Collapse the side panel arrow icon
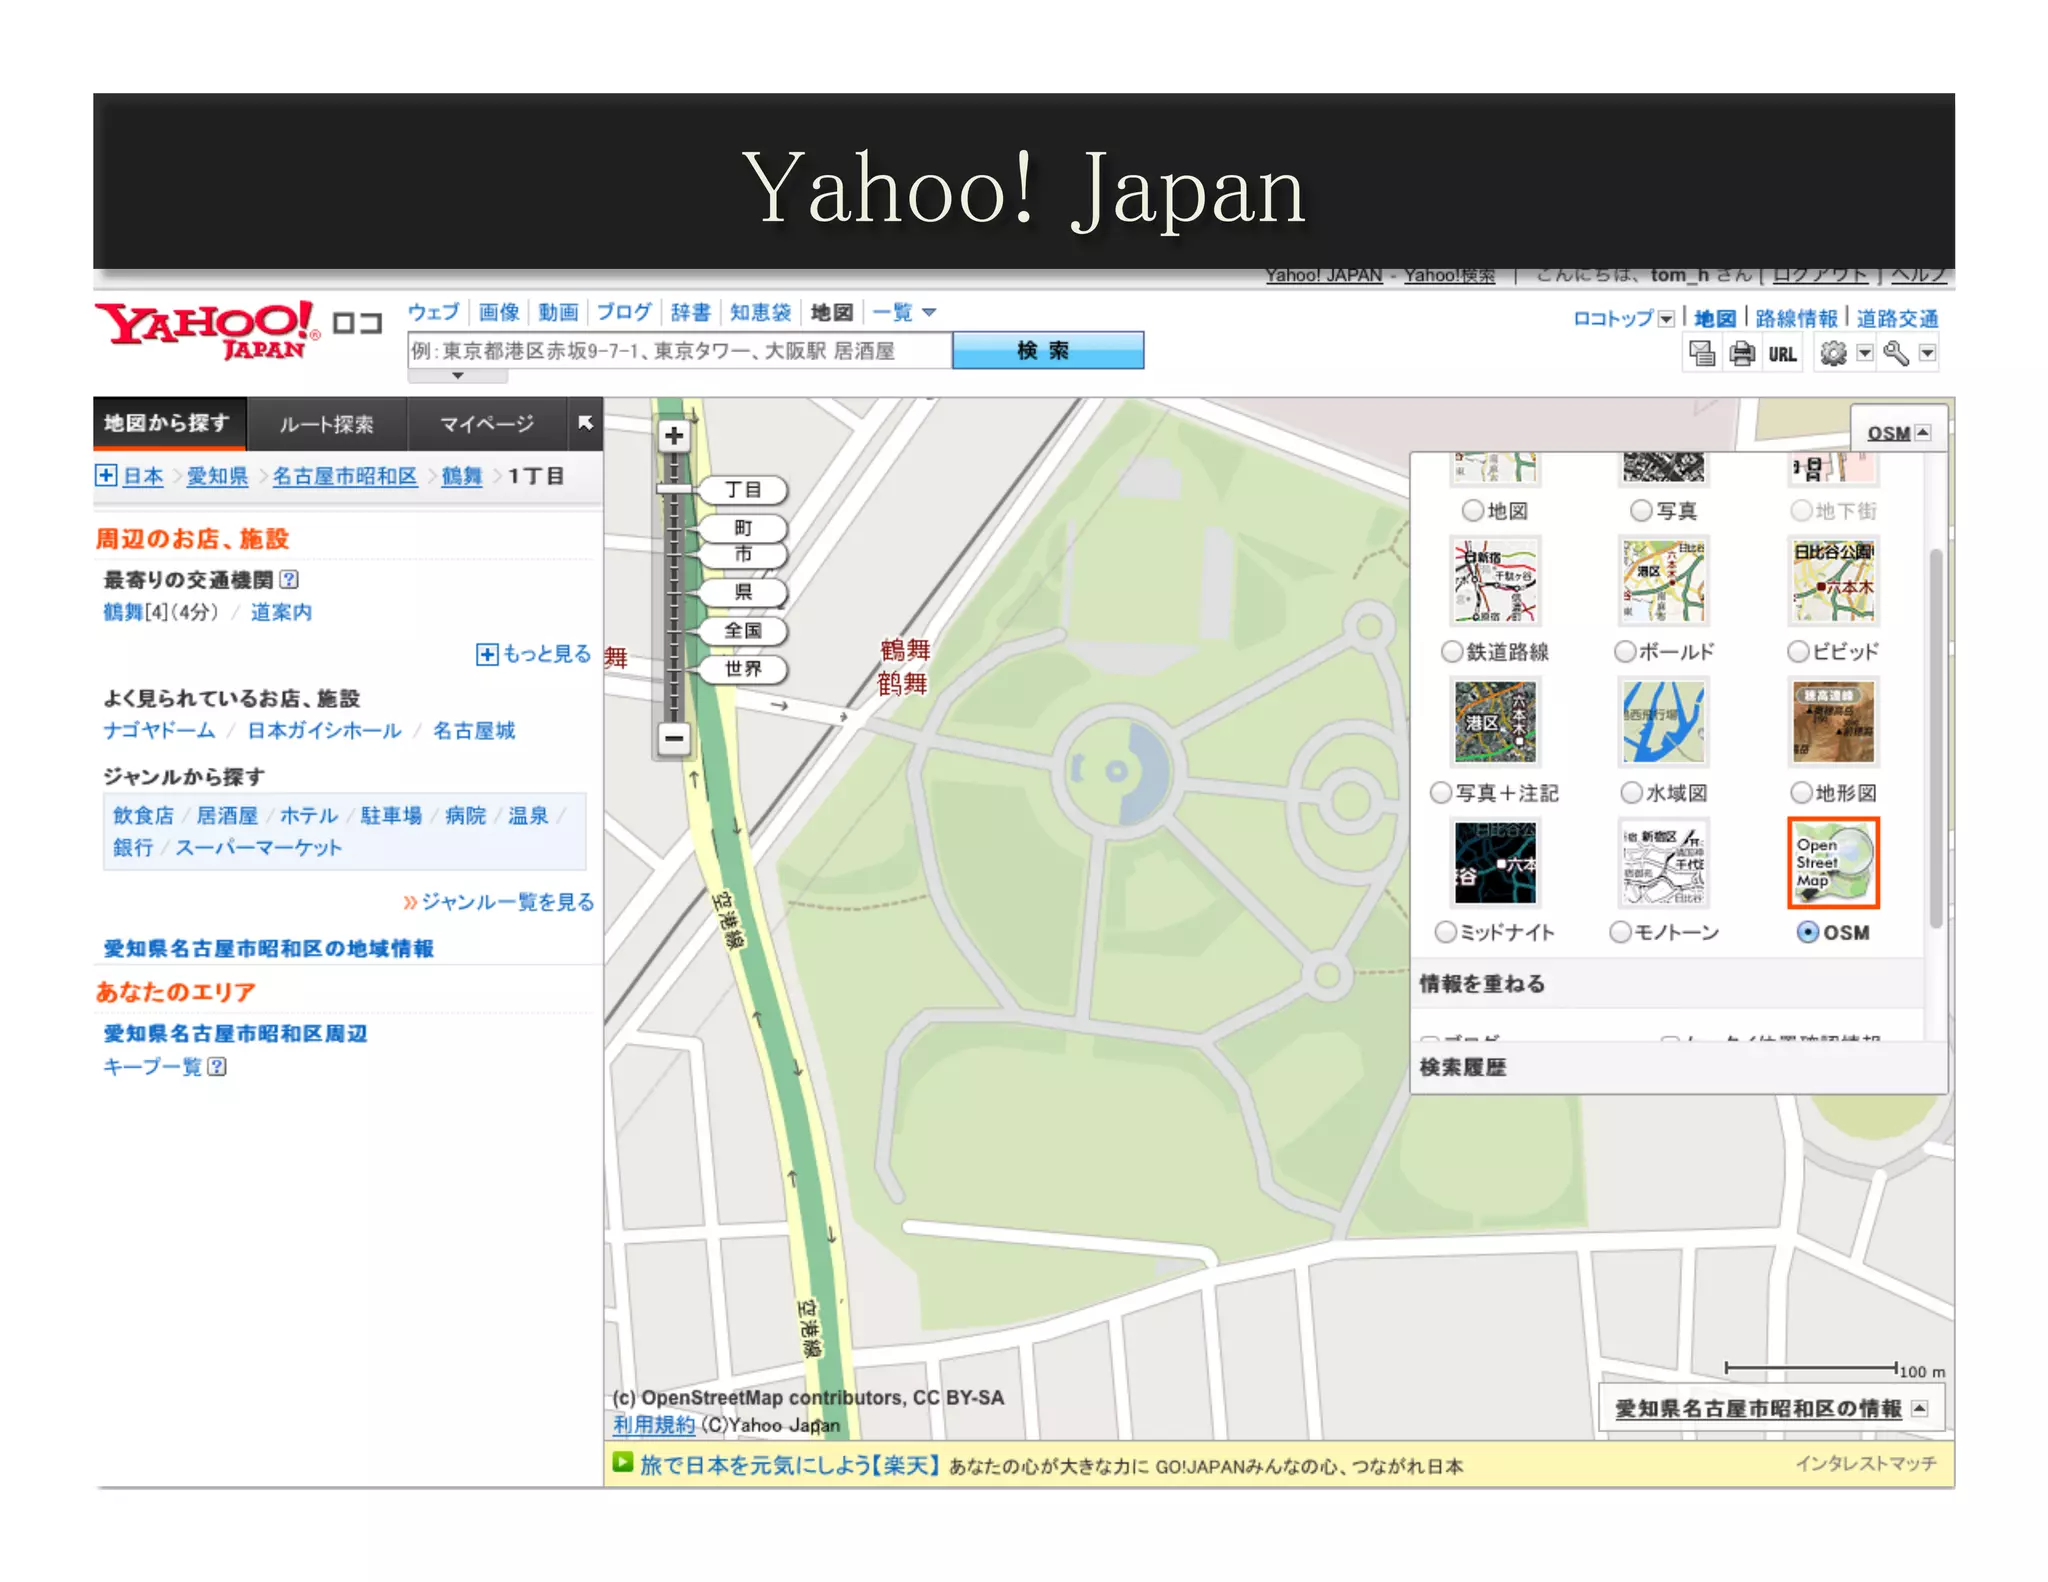Screen dimensions: 2048x1582 coord(585,423)
